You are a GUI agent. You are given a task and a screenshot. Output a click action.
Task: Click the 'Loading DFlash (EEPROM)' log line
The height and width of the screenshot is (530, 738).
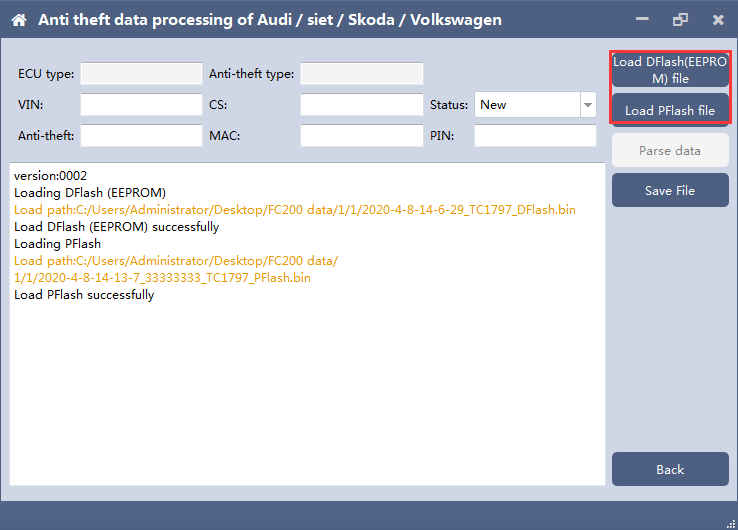point(90,193)
